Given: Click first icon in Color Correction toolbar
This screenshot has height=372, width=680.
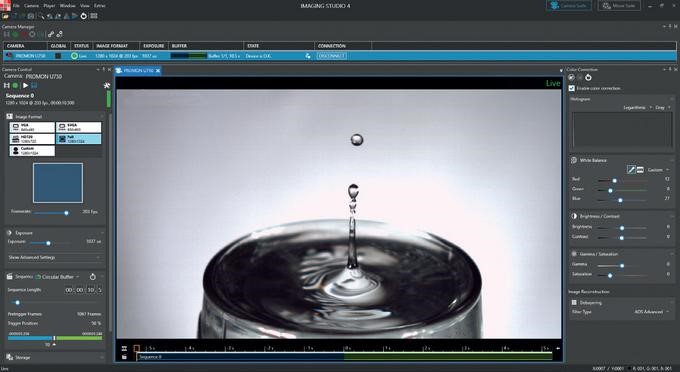Looking at the screenshot, I should coord(572,78).
